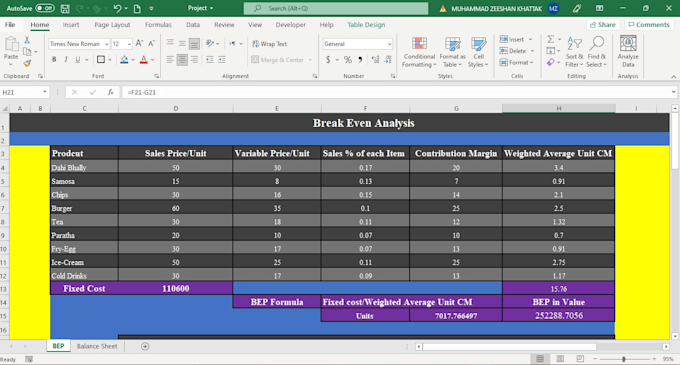
Task: Open the Name Box dropdown arrow
Action: pyautogui.click(x=44, y=92)
